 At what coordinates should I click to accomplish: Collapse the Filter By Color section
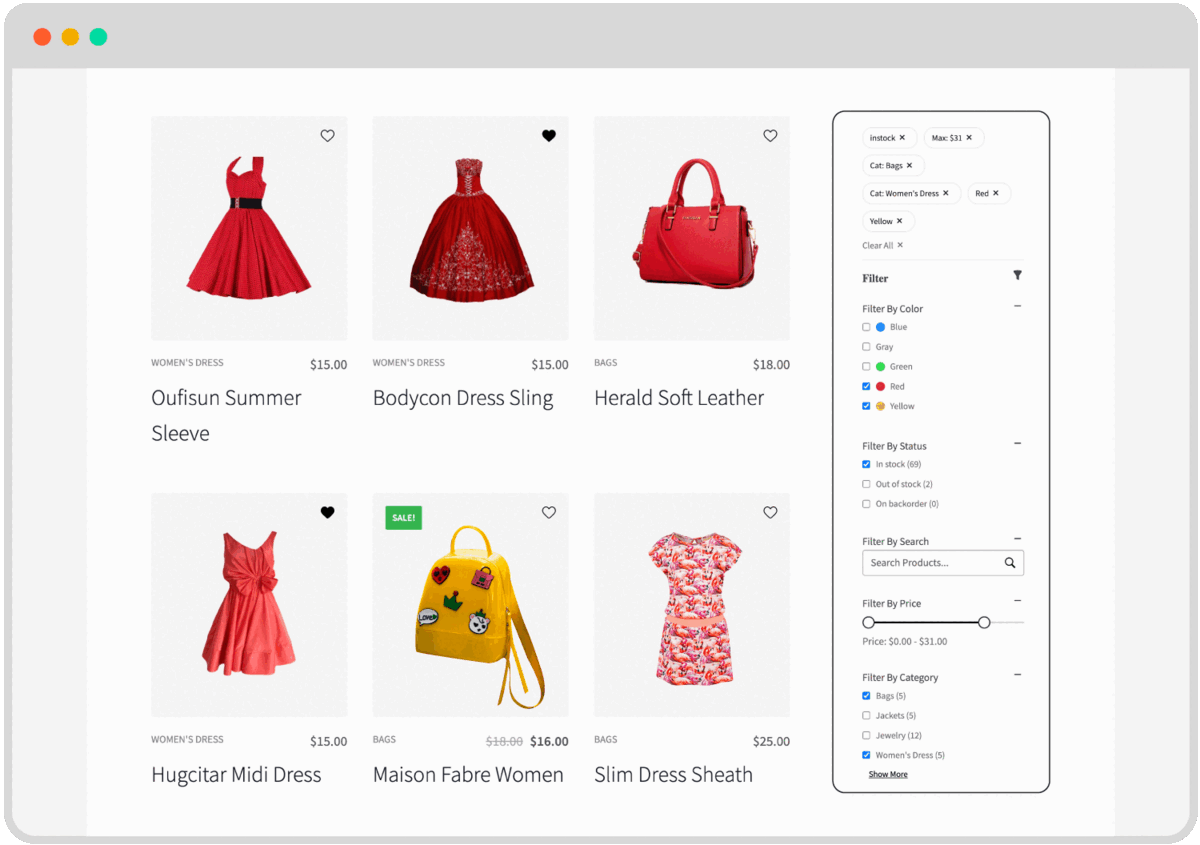click(x=1018, y=306)
